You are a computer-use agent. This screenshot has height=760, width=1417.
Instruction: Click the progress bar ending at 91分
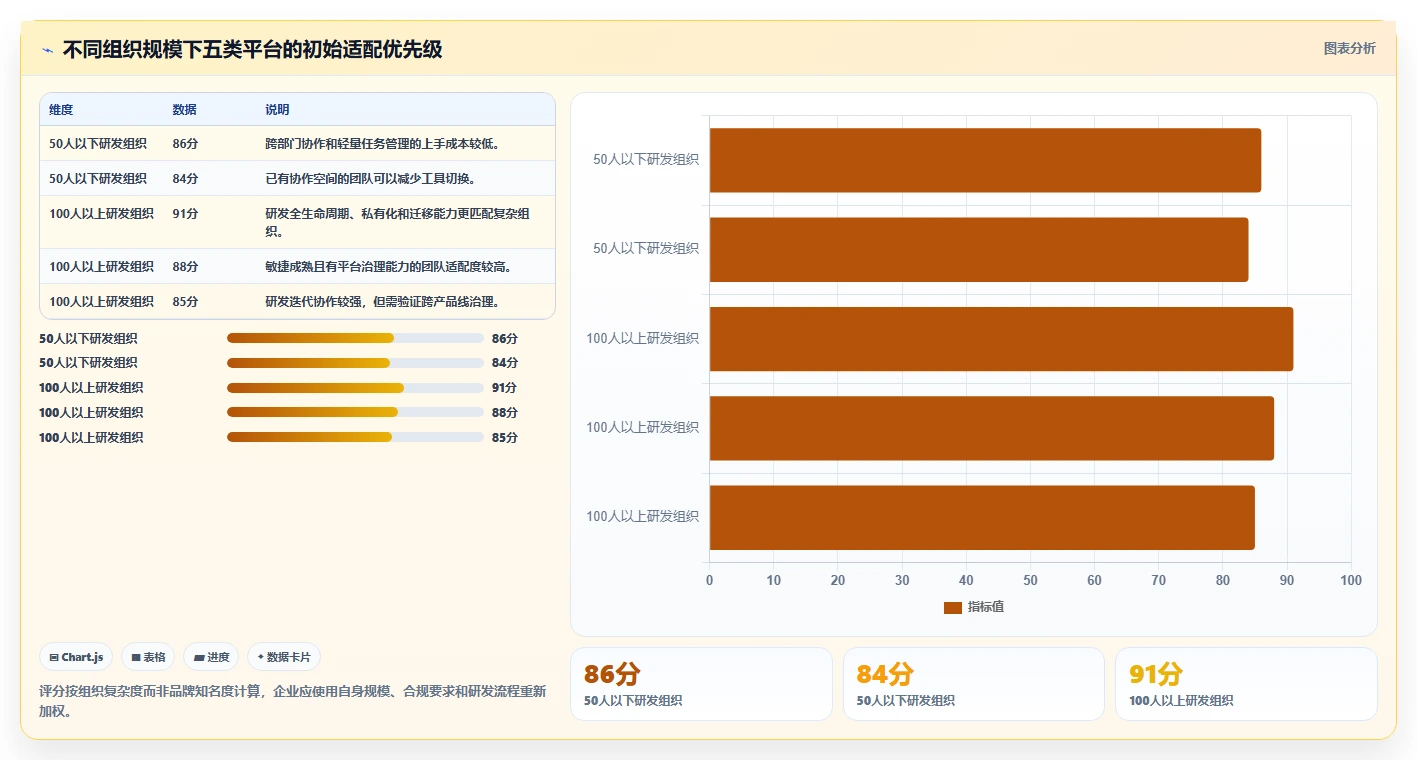tap(355, 388)
